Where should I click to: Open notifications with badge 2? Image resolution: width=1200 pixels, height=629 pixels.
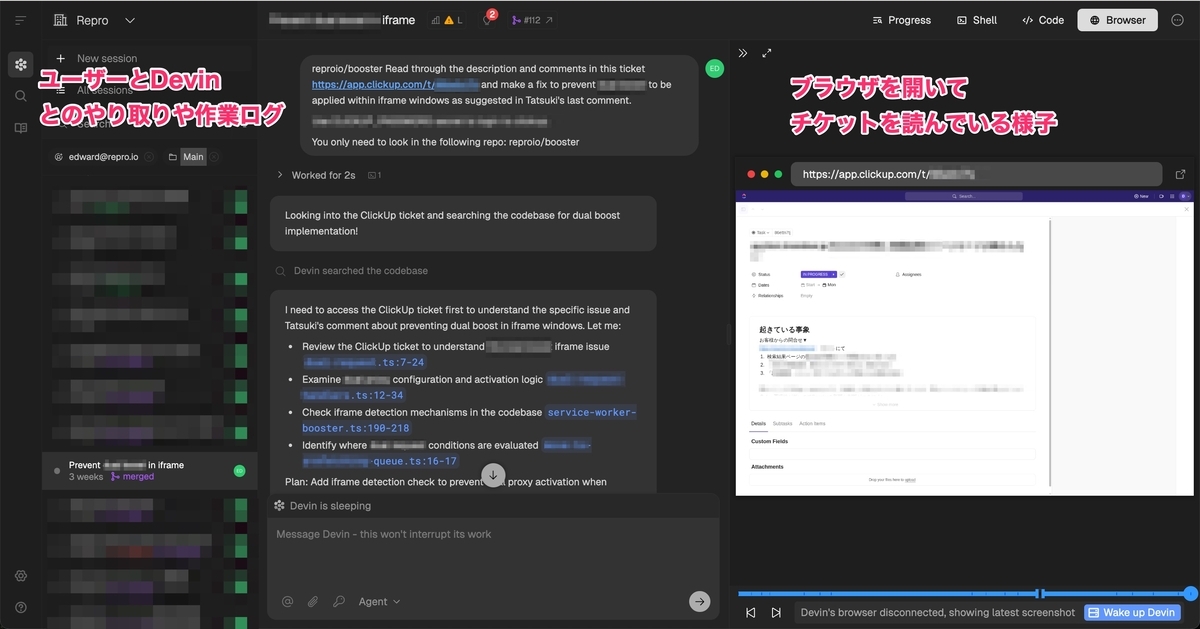(x=488, y=19)
